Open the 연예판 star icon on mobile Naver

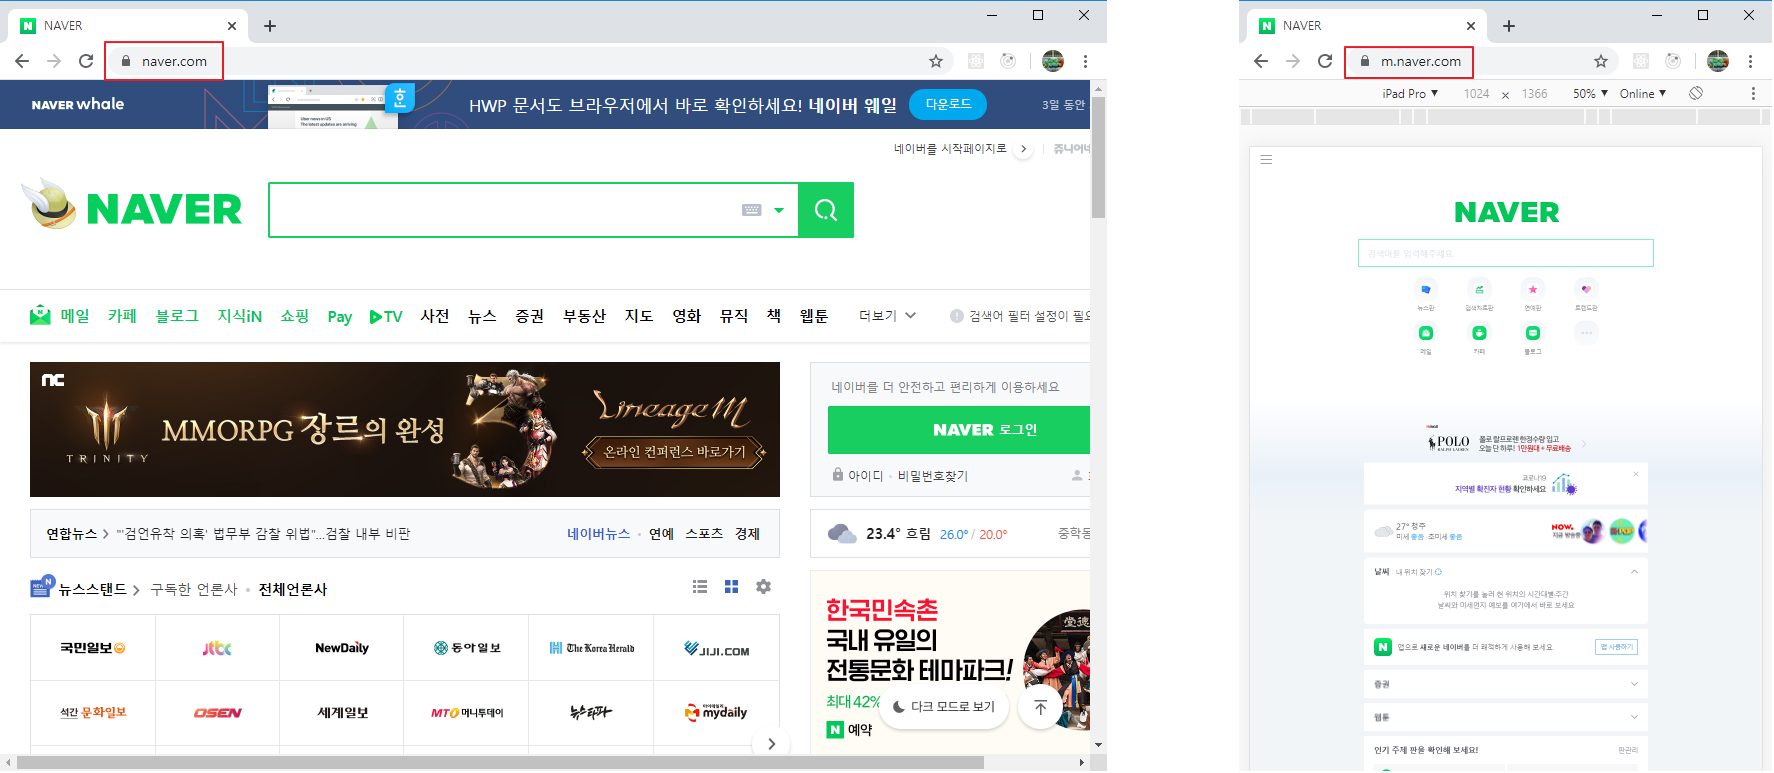tap(1533, 290)
